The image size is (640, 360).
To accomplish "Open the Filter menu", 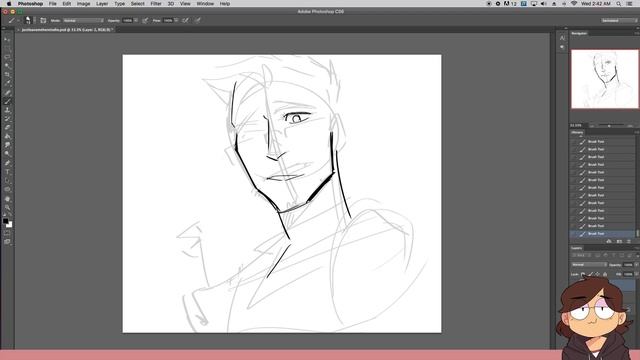I will click(x=156, y=4).
